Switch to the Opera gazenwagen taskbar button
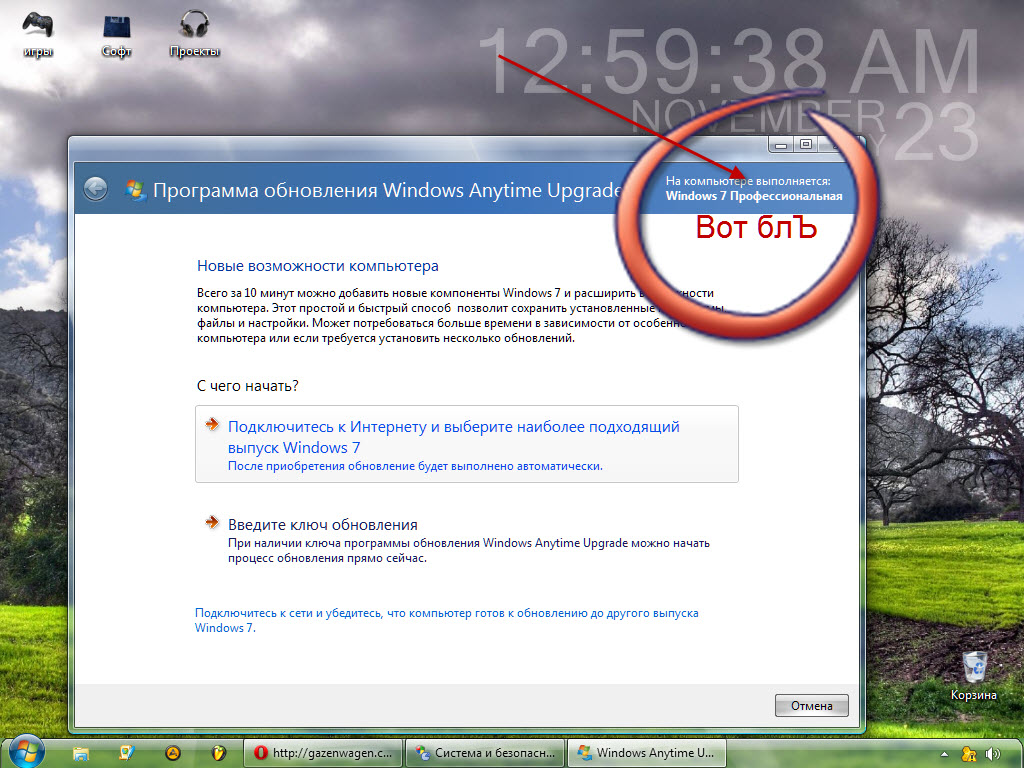Image resolution: width=1024 pixels, height=768 pixels. pyautogui.click(x=323, y=753)
